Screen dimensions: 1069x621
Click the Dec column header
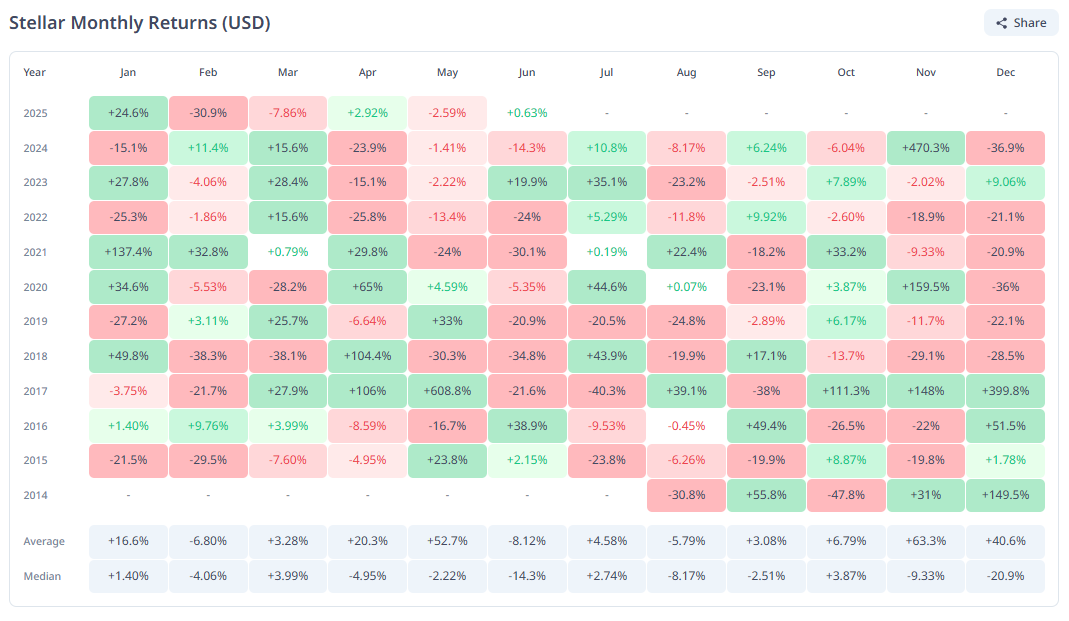pos(1005,72)
